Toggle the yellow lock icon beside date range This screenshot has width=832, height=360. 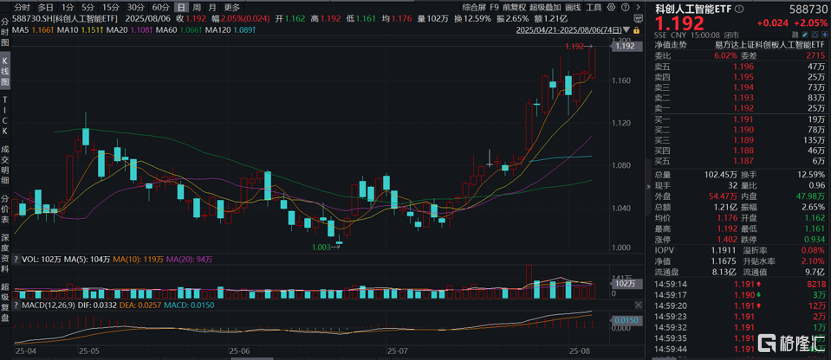tap(636, 30)
